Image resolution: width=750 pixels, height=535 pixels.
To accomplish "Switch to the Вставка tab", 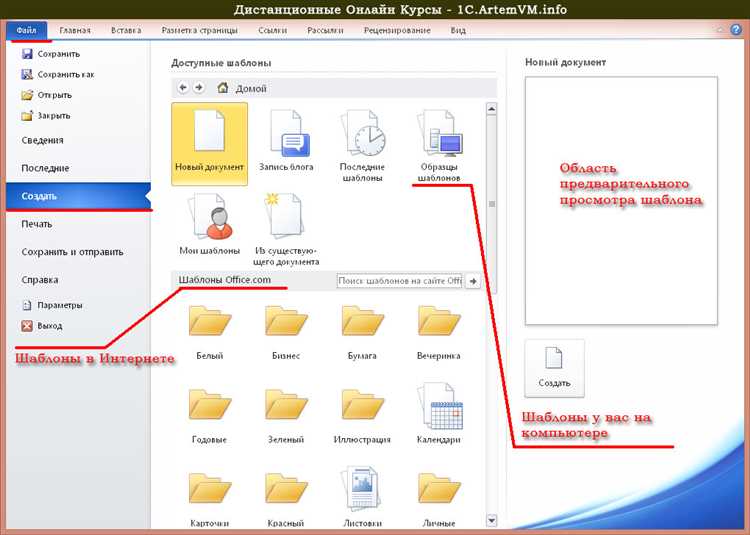I will click(x=126, y=30).
